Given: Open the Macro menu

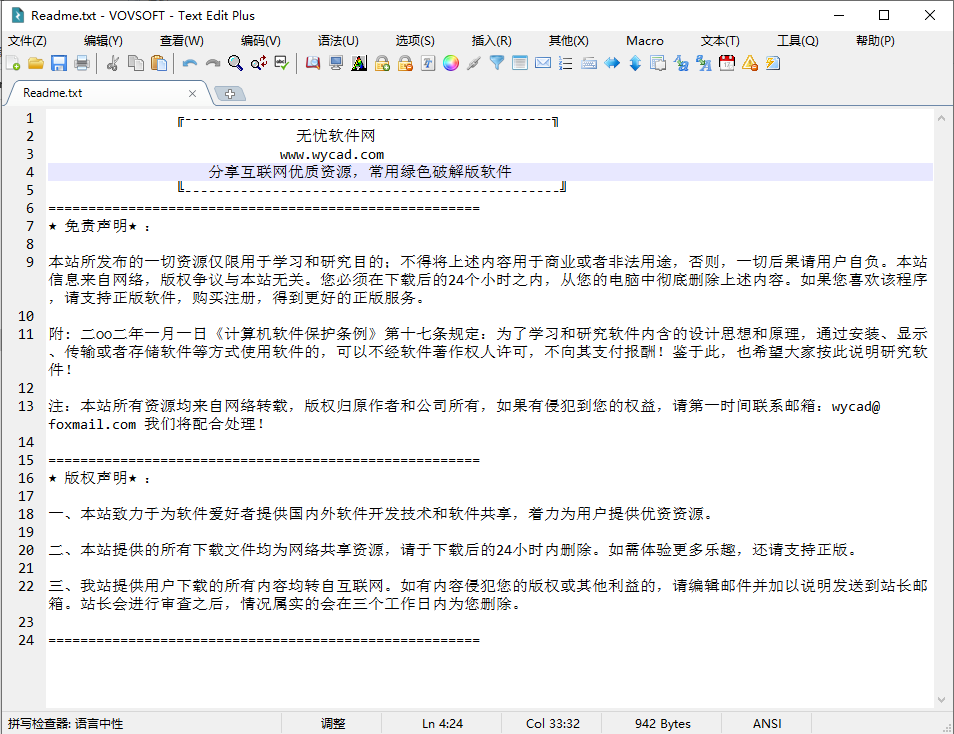Looking at the screenshot, I should (644, 40).
